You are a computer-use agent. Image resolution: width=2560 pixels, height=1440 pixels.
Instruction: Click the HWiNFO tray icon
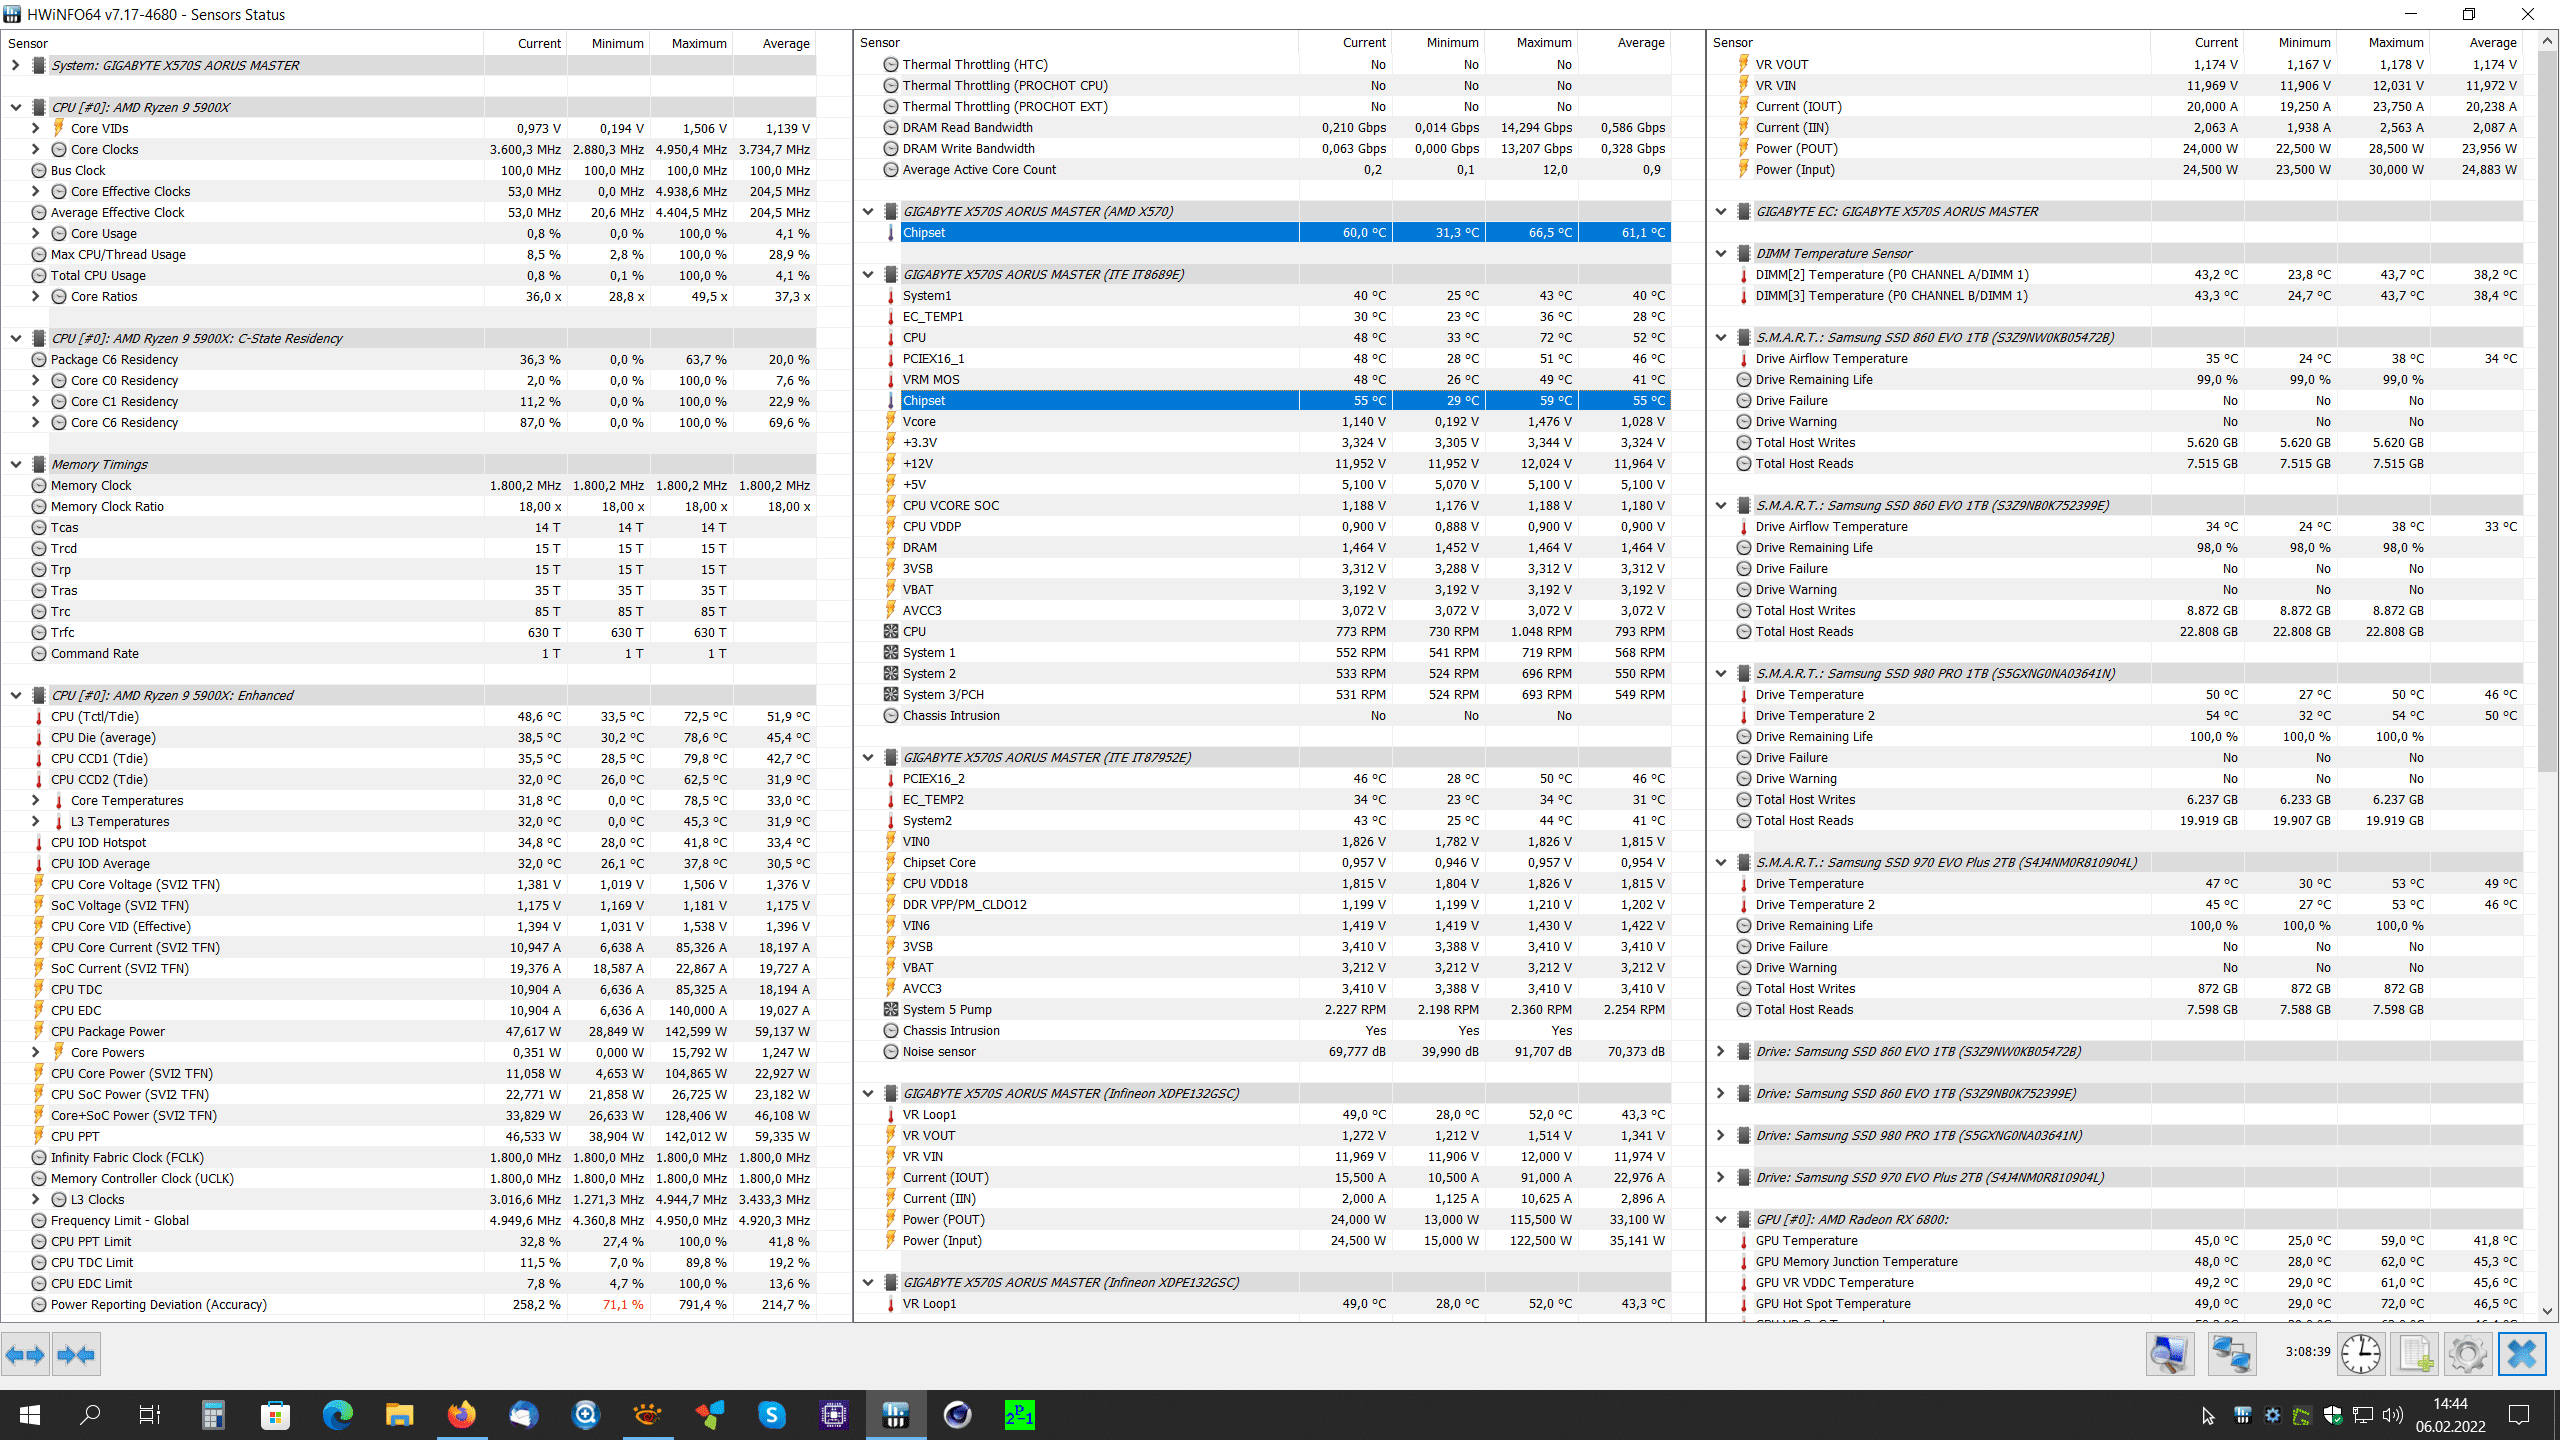point(2243,1415)
